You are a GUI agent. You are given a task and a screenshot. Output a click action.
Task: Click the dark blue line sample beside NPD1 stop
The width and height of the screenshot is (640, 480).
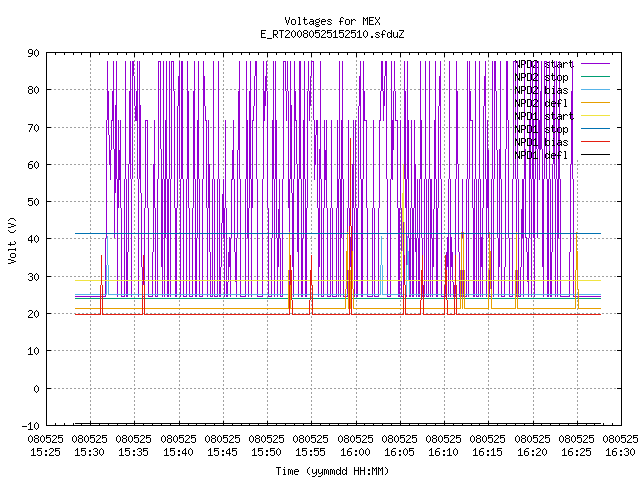tap(595, 129)
